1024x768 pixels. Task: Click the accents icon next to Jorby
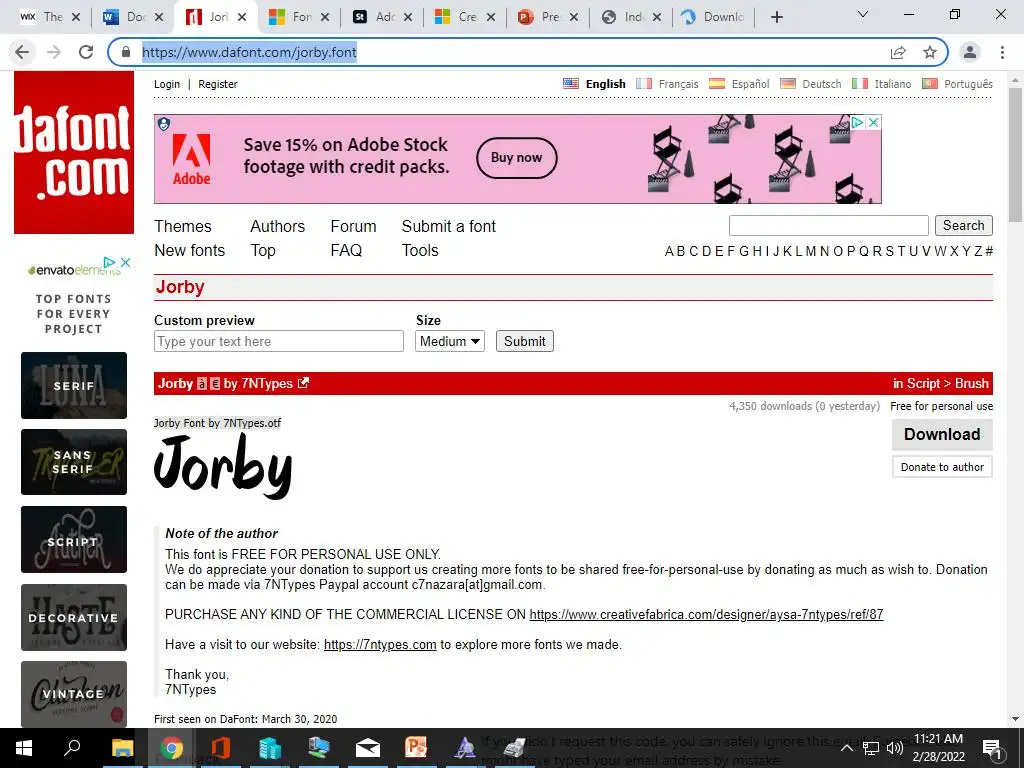pyautogui.click(x=202, y=384)
